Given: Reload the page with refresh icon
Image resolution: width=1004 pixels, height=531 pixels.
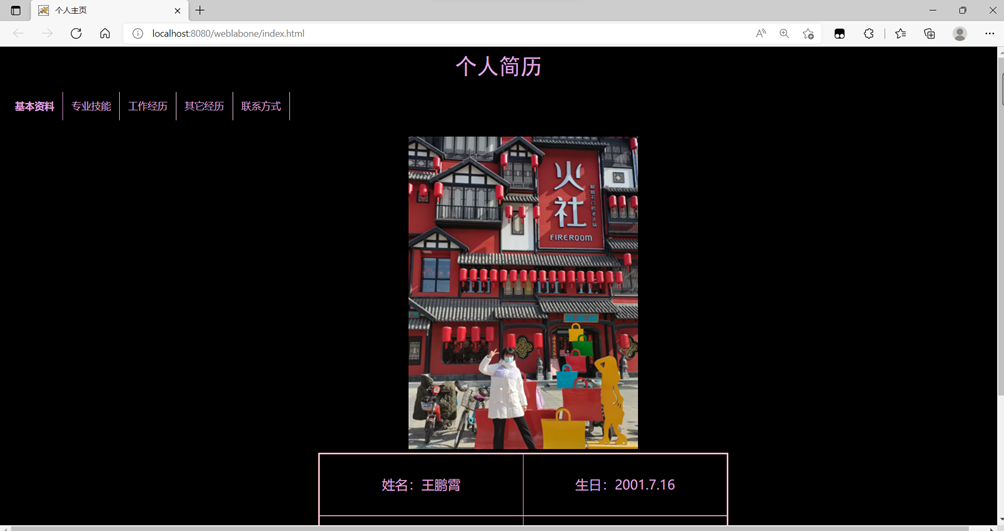Looking at the screenshot, I should pyautogui.click(x=76, y=33).
